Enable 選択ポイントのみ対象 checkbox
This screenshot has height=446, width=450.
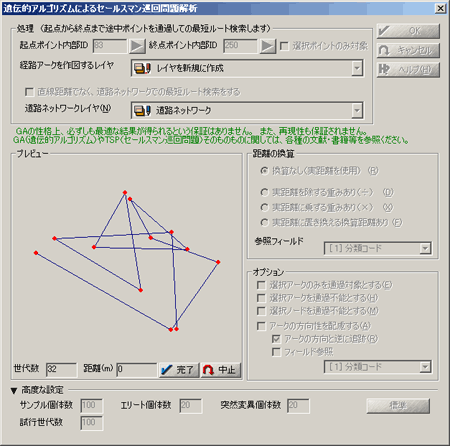[284, 46]
